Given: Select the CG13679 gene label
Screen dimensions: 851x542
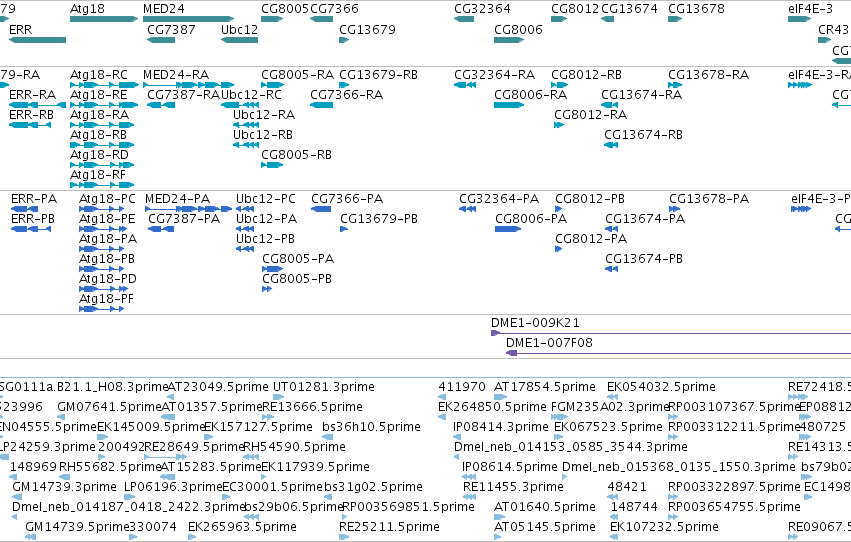Looking at the screenshot, I should point(367,29).
